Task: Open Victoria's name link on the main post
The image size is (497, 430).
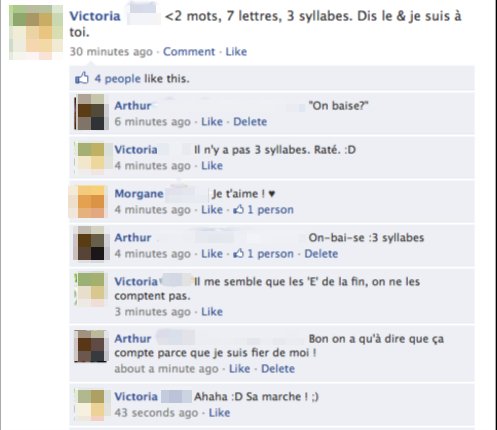Action: 95,16
